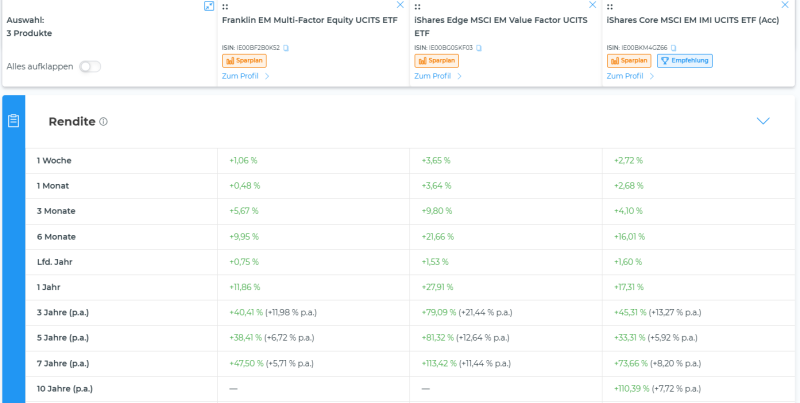Remove the iShares Edge MSCI EM Value column
The width and height of the screenshot is (800, 403).
pos(592,5)
